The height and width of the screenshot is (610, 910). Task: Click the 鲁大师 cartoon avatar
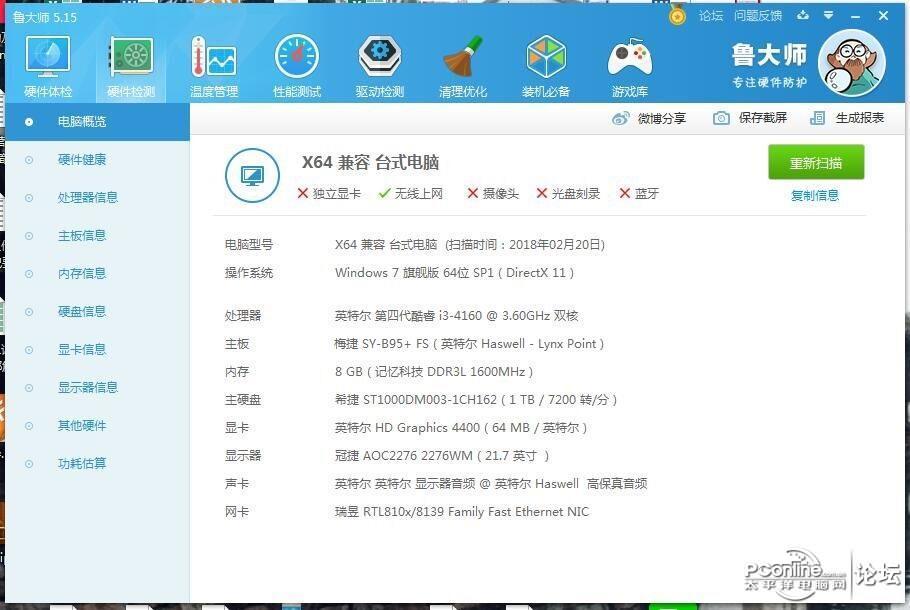pos(851,63)
